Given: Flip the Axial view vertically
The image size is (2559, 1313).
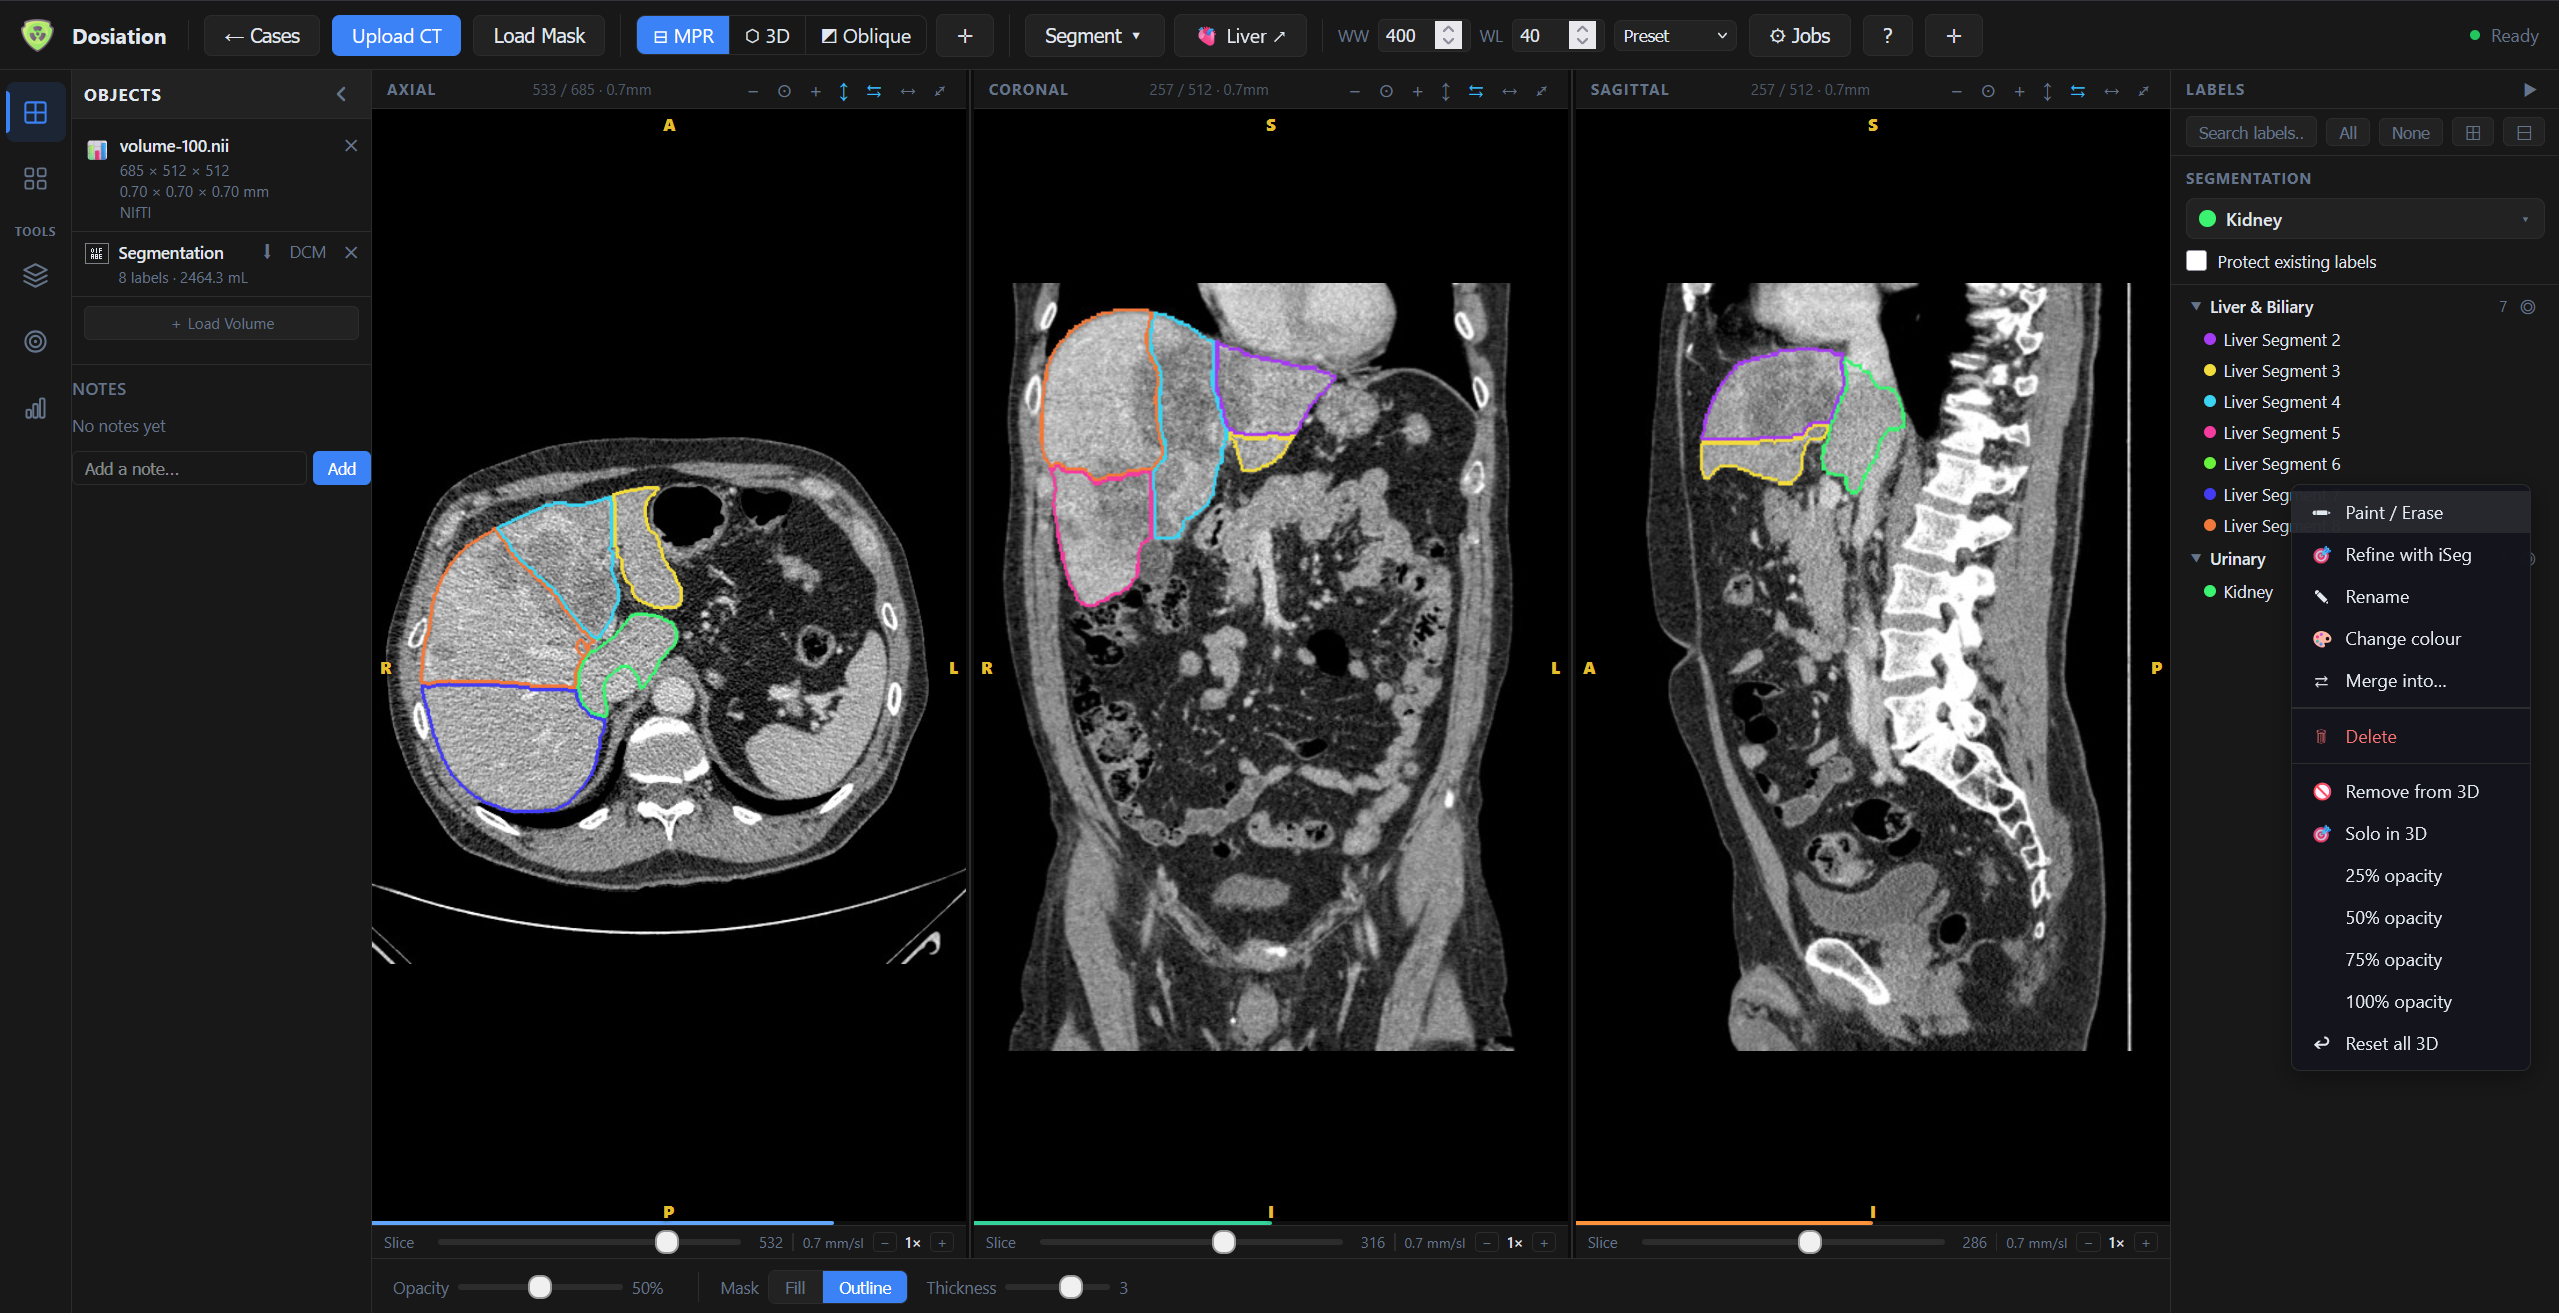Looking at the screenshot, I should click(844, 91).
